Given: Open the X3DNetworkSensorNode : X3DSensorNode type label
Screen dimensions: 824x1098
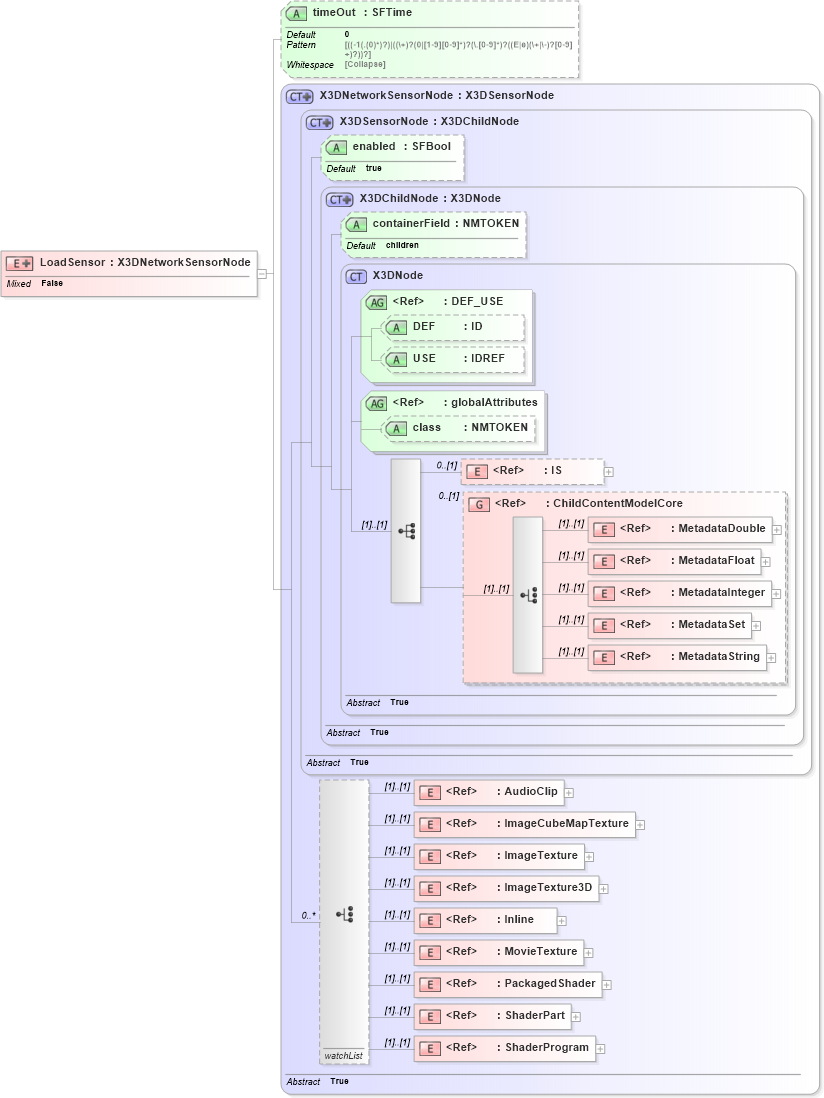Looking at the screenshot, I should 436,95.
